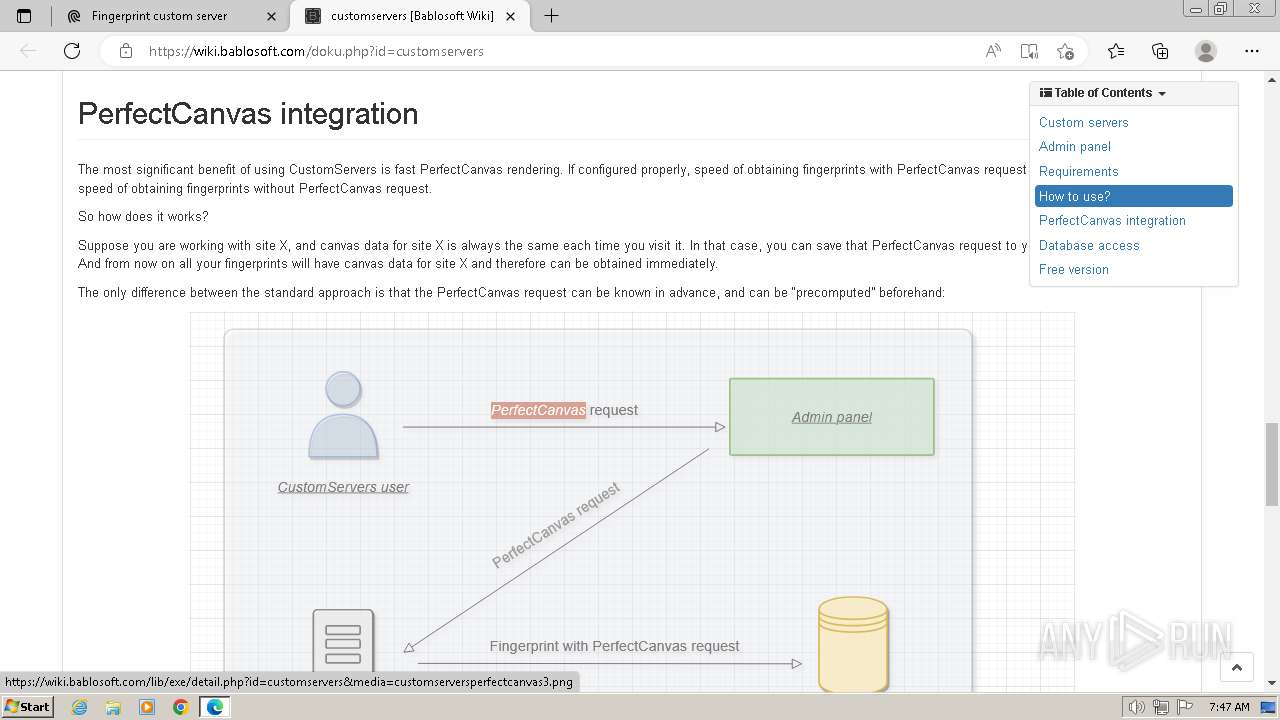View site information lock icon

126,51
